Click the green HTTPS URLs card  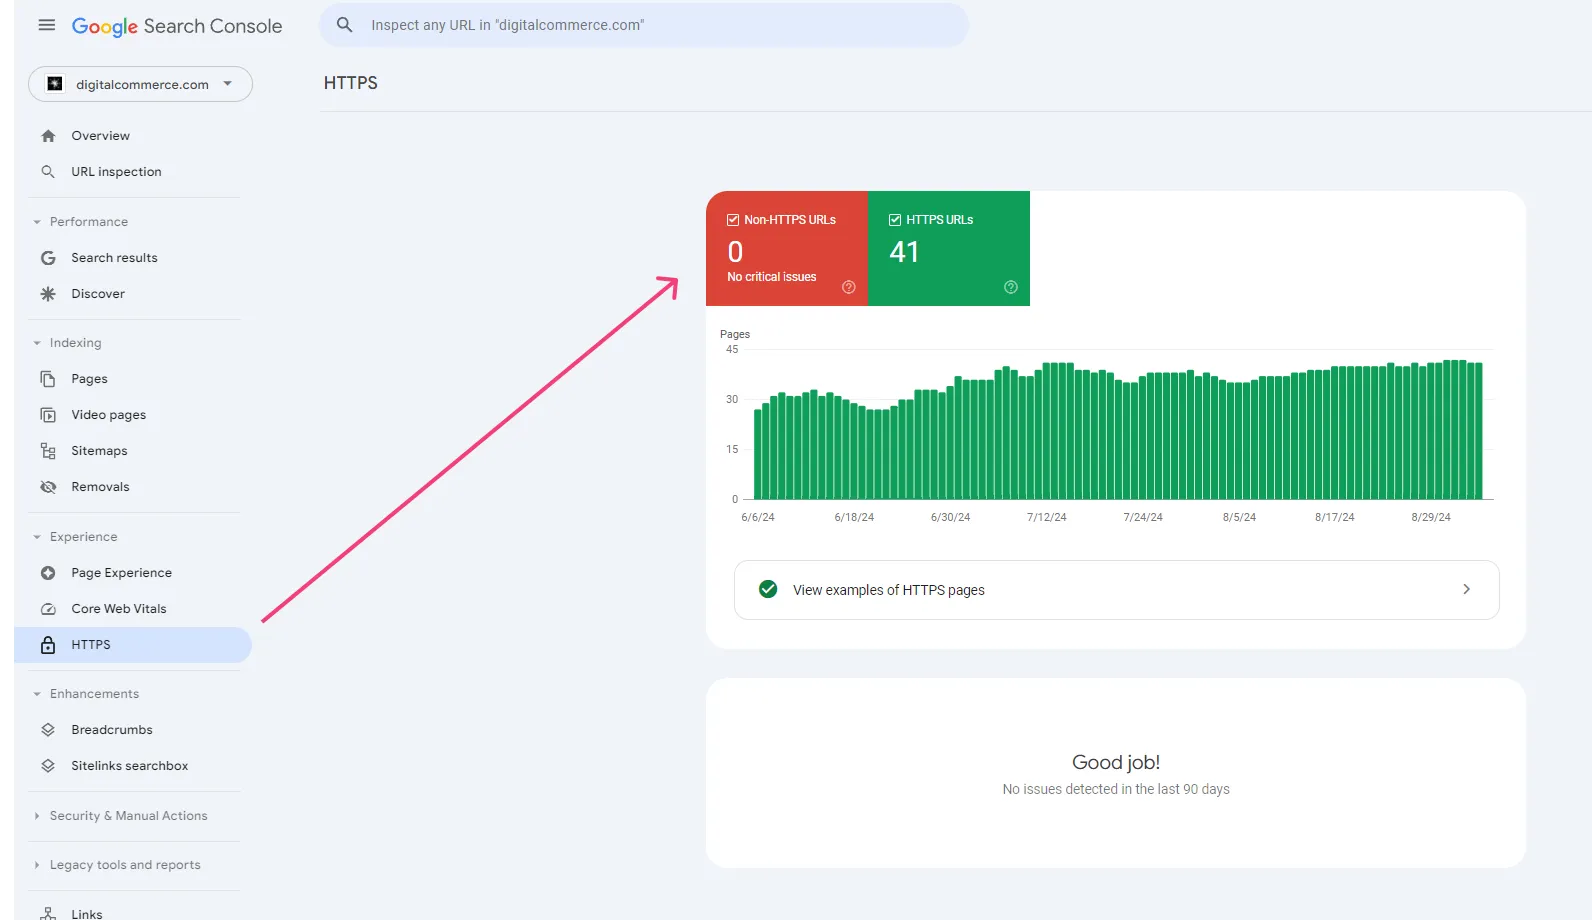coord(949,248)
